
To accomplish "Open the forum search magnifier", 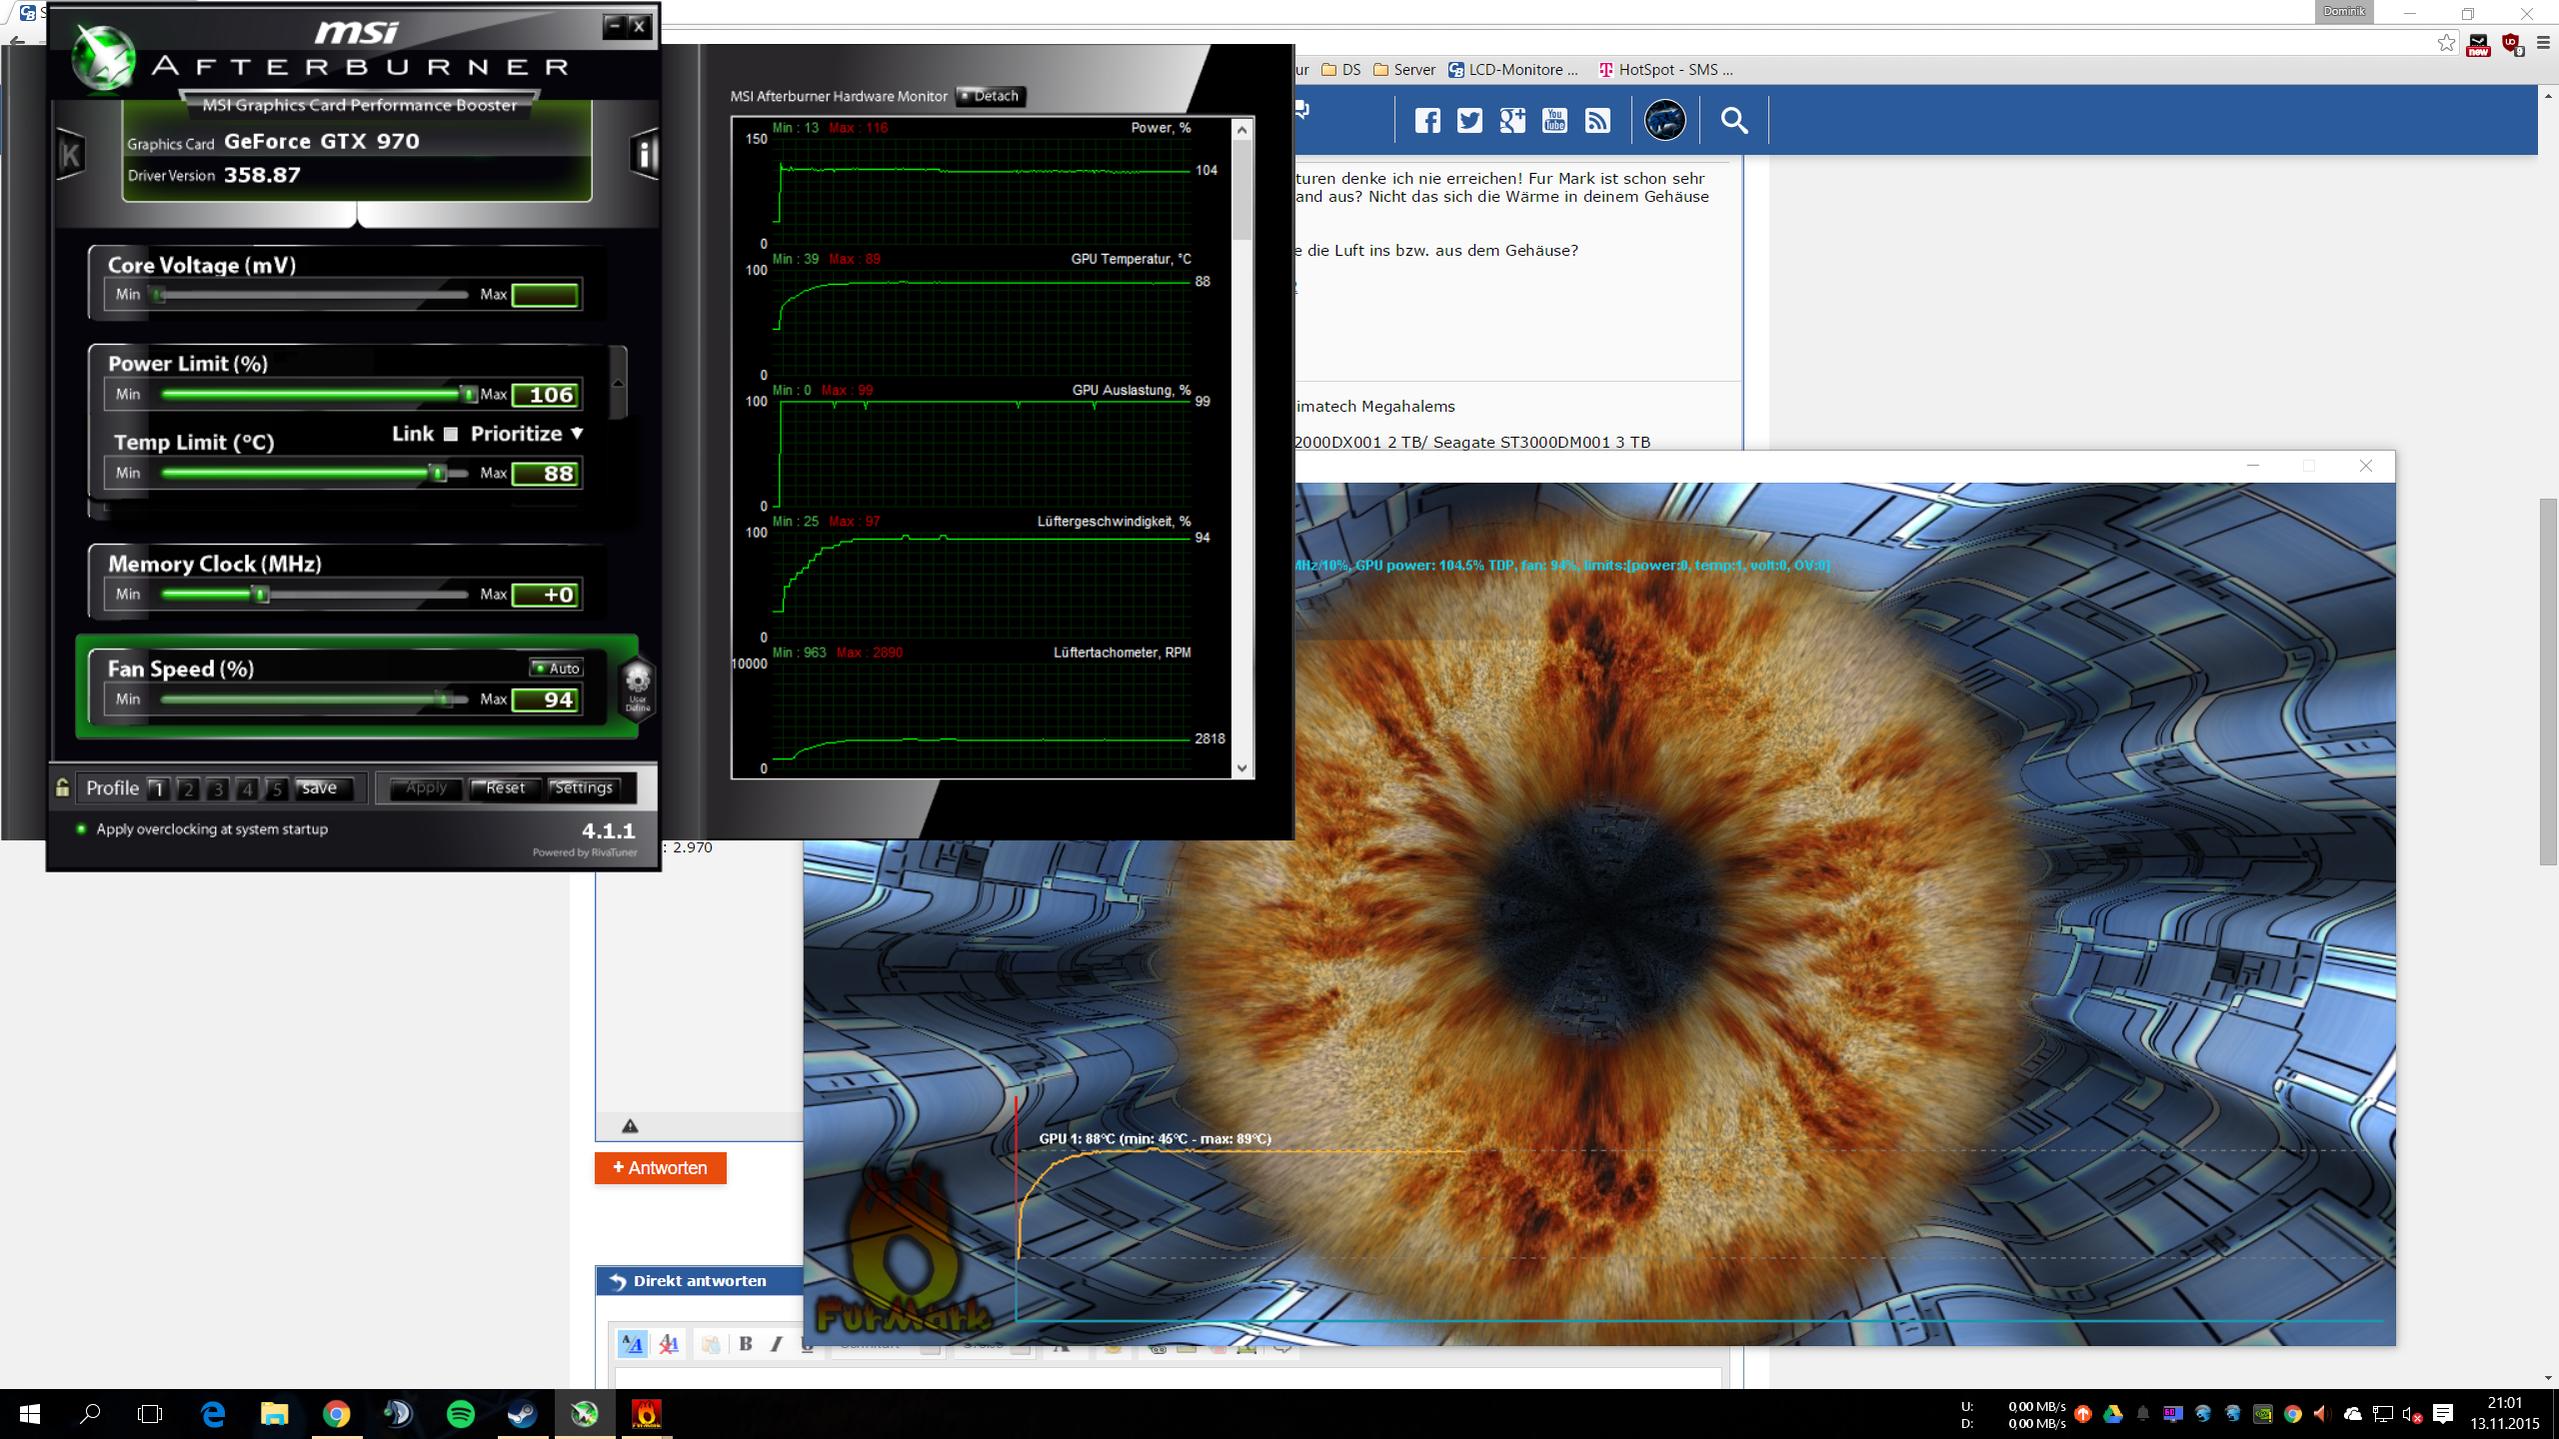I will coord(1734,121).
